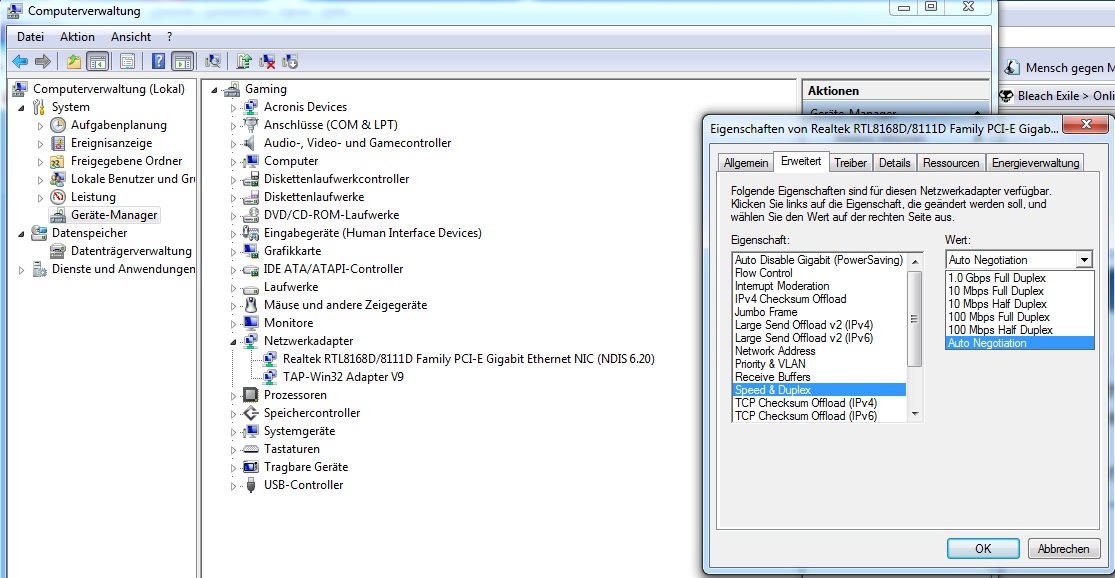
Task: Click the property list scrollbar thumb
Action: click(914, 319)
